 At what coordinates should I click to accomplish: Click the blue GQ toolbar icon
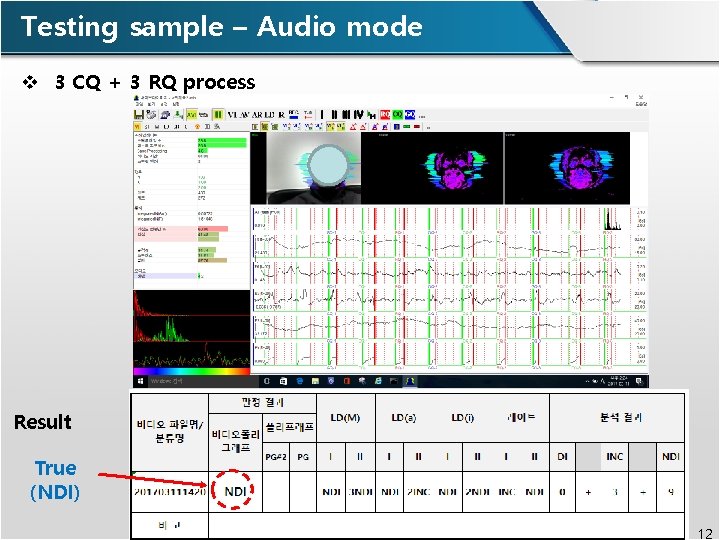click(410, 115)
